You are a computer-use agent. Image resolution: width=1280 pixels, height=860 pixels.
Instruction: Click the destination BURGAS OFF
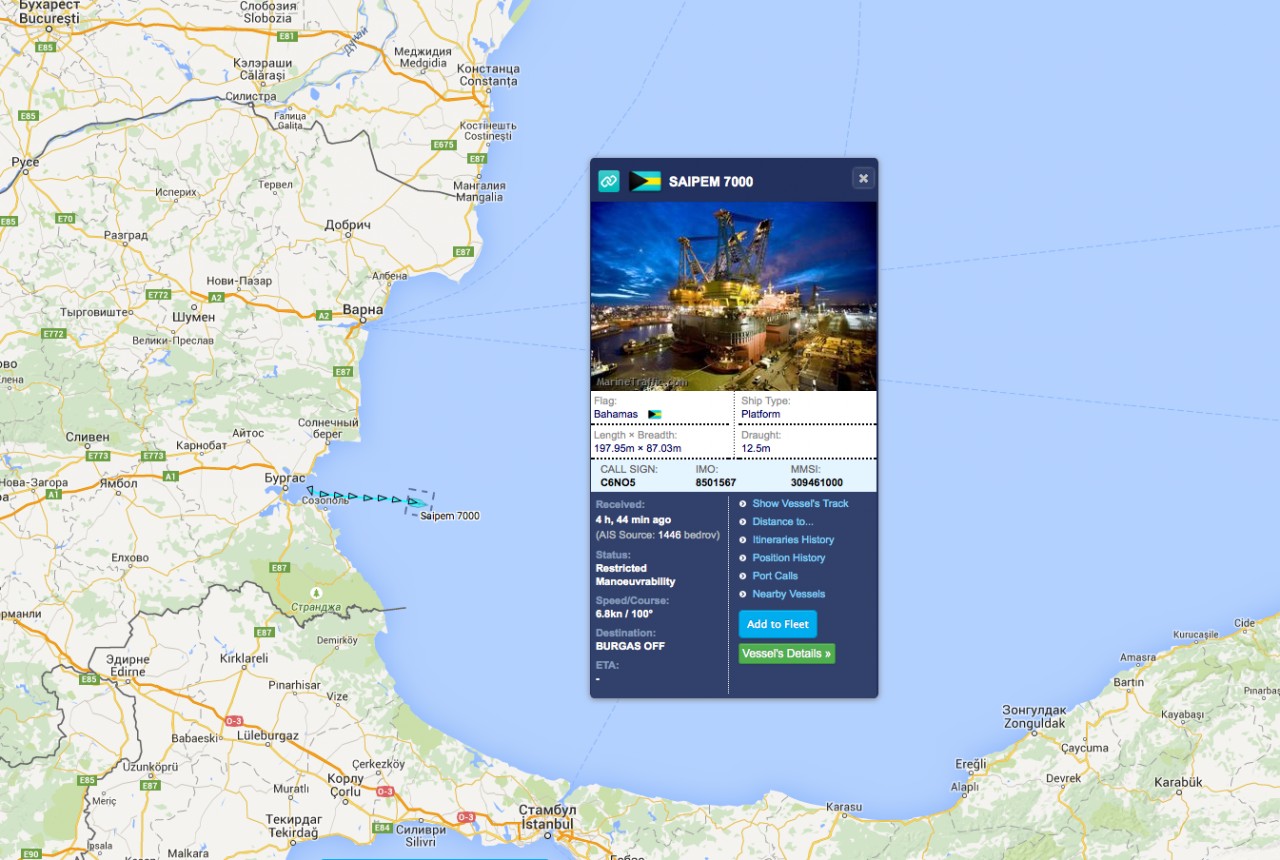coord(630,646)
